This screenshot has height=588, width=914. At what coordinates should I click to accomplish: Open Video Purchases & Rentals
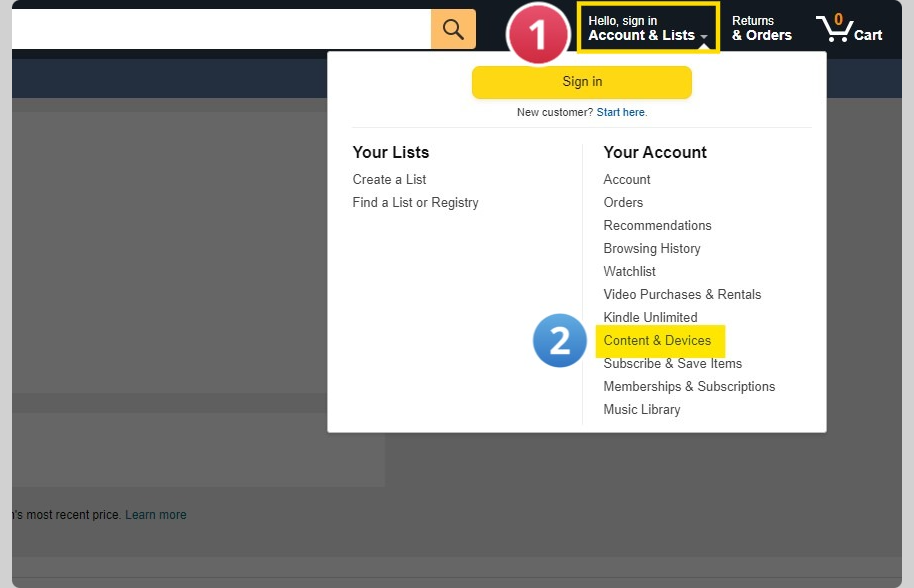(682, 294)
